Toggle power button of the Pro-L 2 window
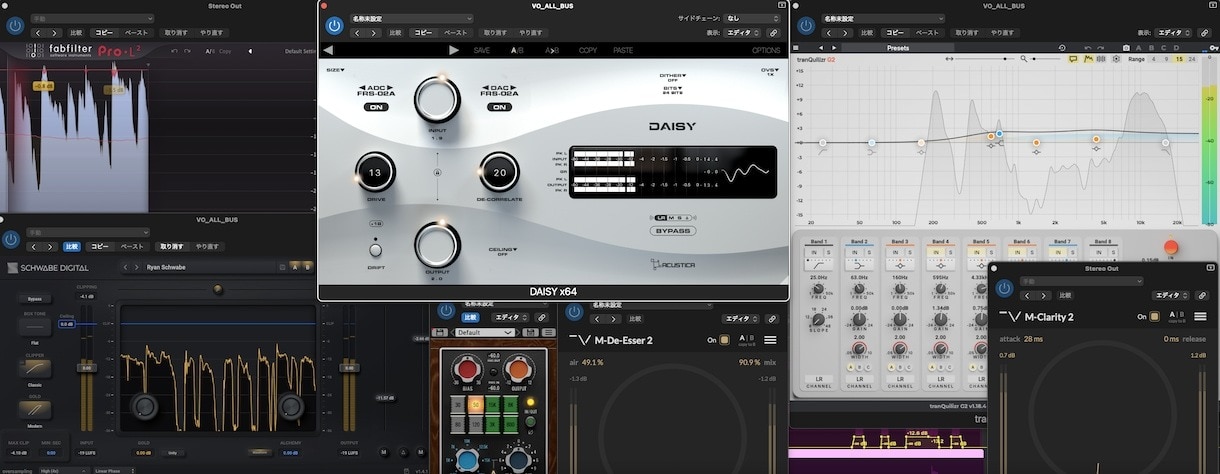Image resolution: width=1220 pixels, height=474 pixels. pyautogui.click(x=14, y=26)
